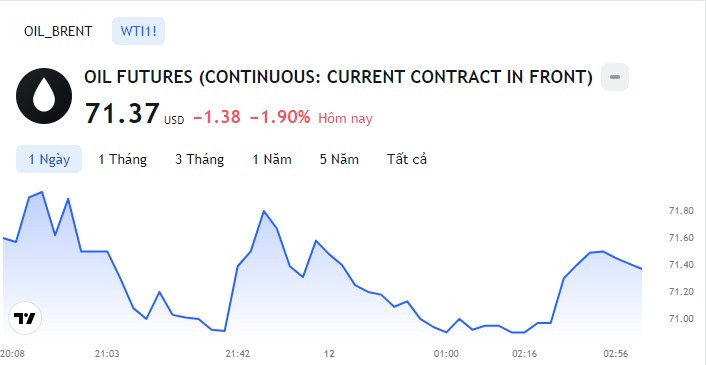
Task: Click the 01:00 time axis label
Action: point(446,354)
